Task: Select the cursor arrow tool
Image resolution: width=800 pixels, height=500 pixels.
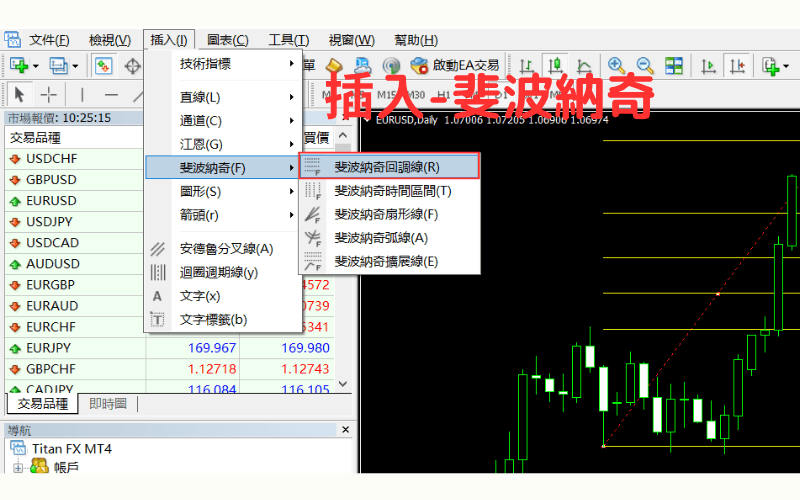Action: 19,95
